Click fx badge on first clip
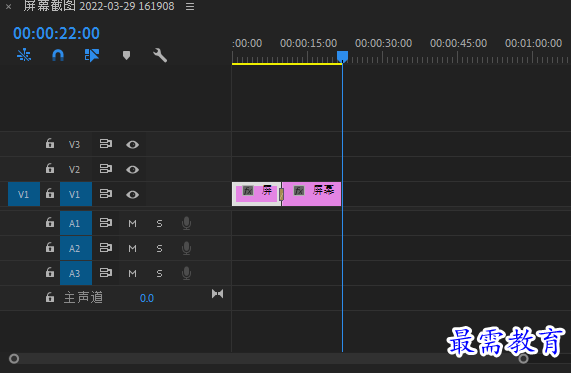This screenshot has width=571, height=373. point(248,191)
